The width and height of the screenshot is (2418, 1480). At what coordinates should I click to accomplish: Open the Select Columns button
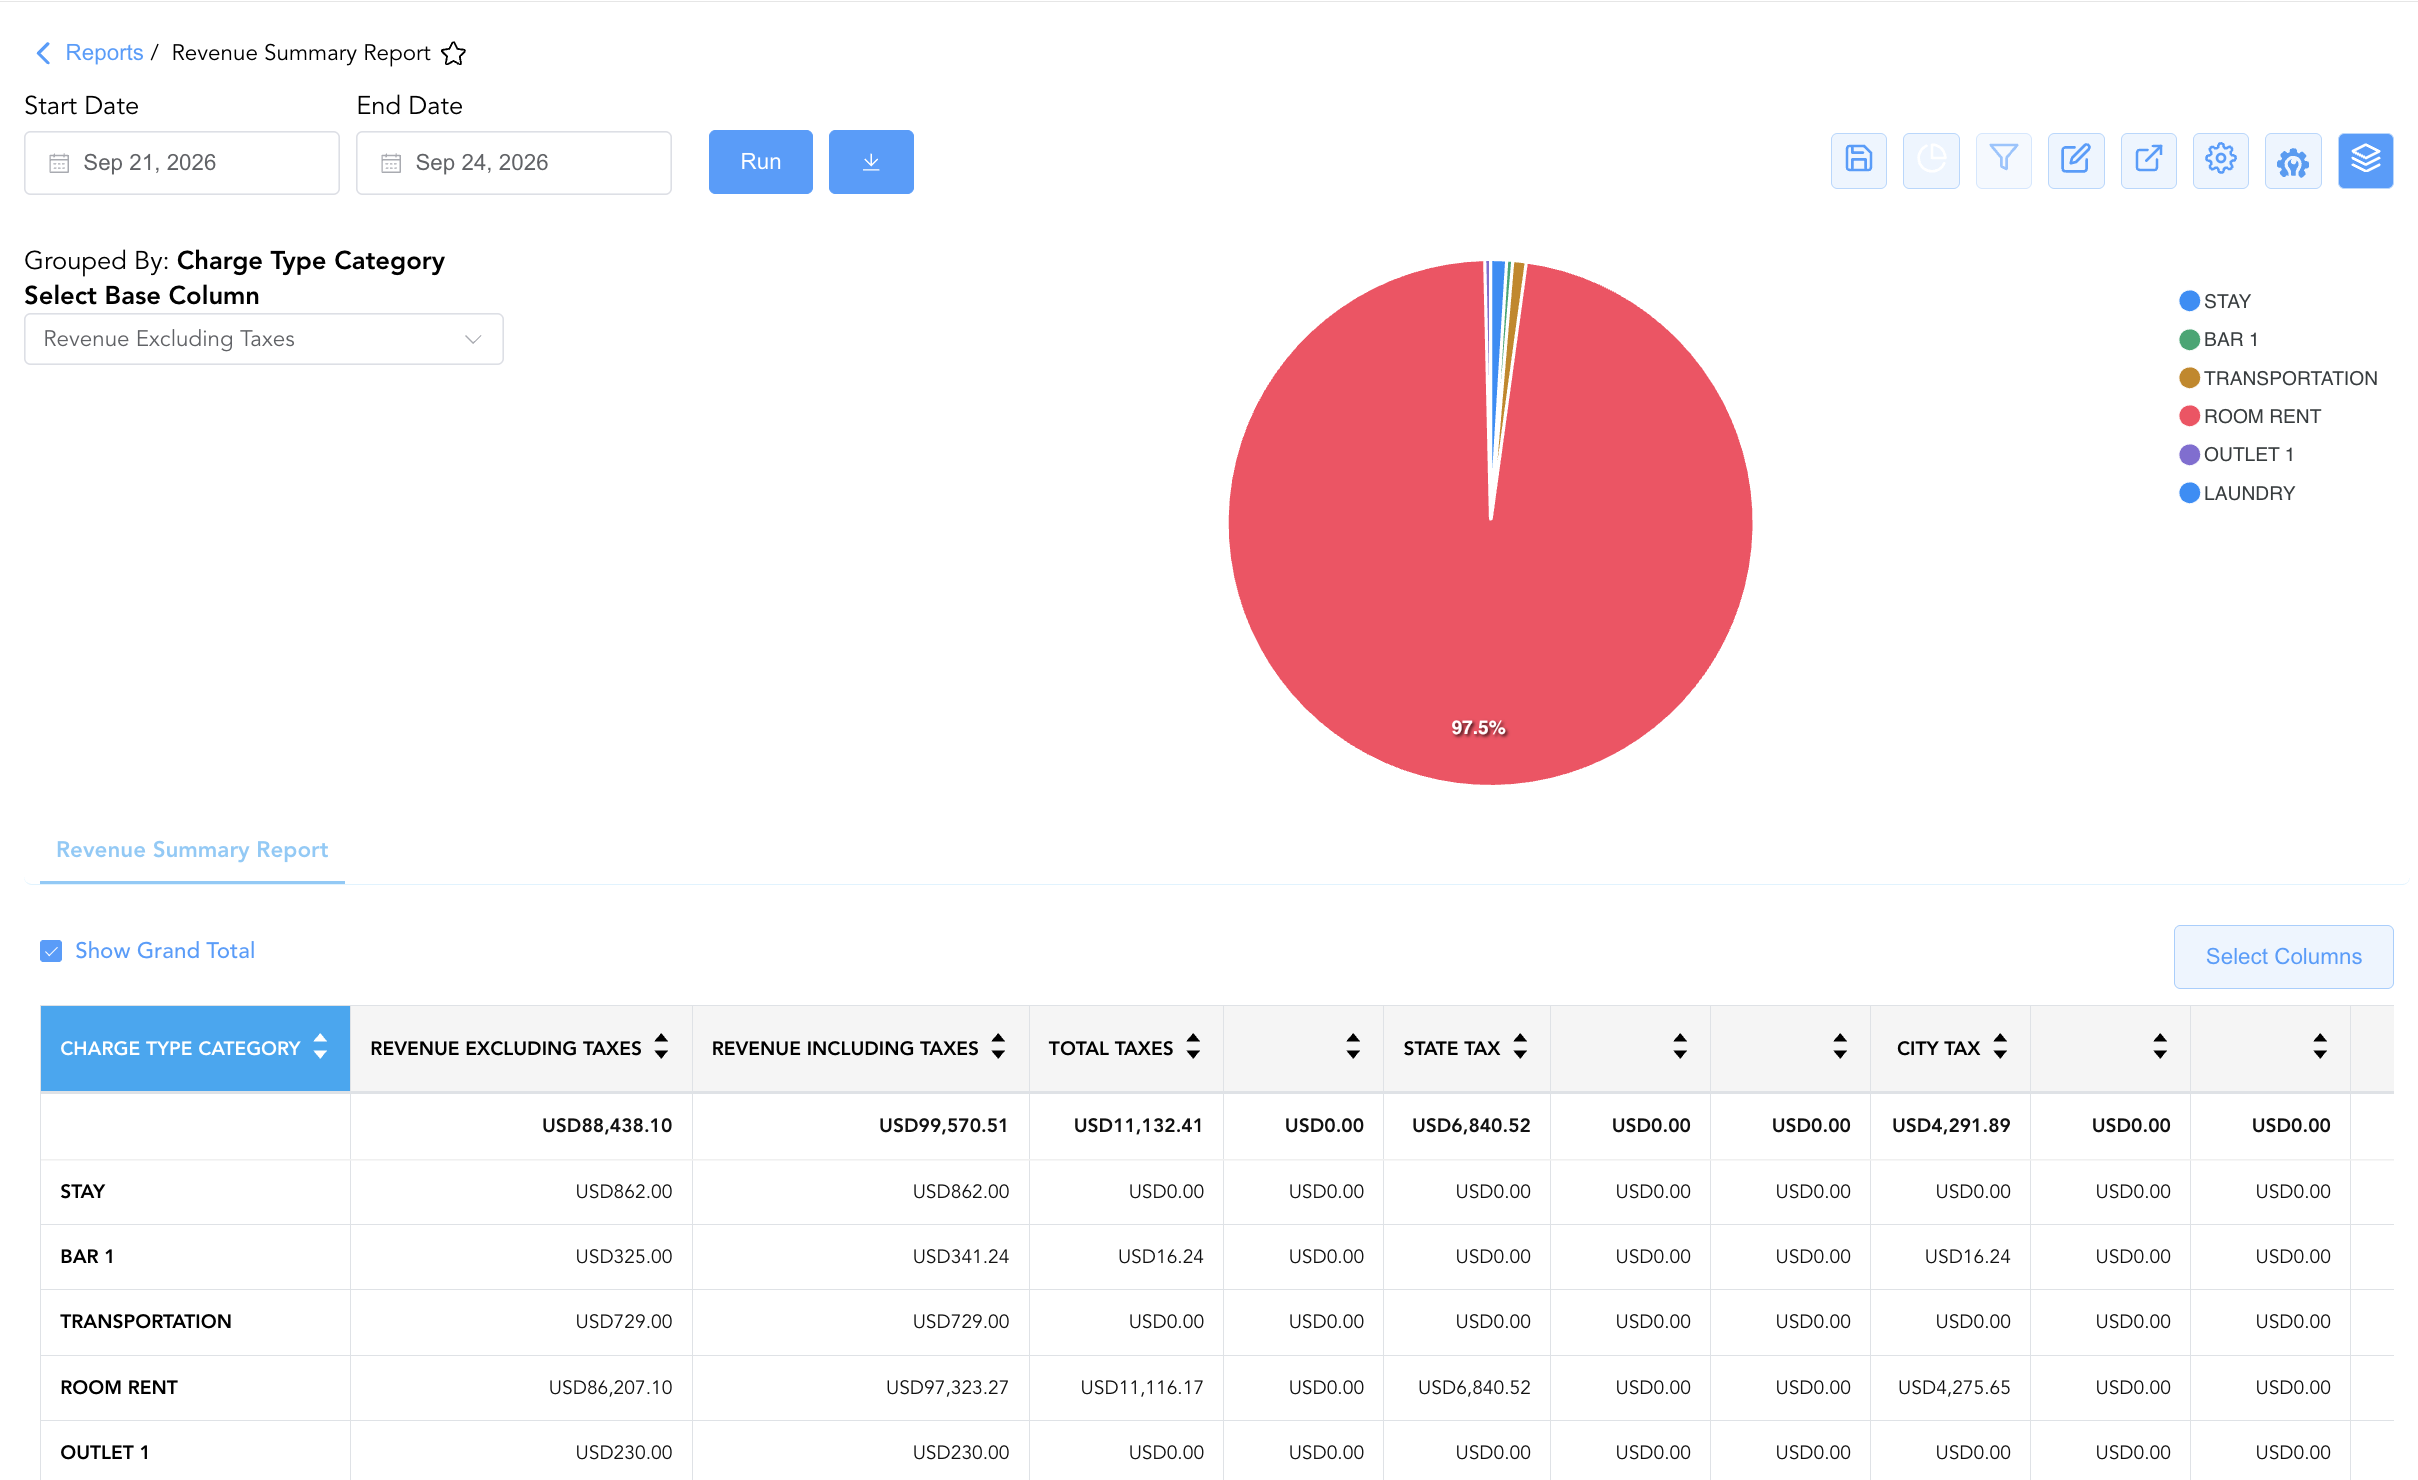pos(2283,956)
